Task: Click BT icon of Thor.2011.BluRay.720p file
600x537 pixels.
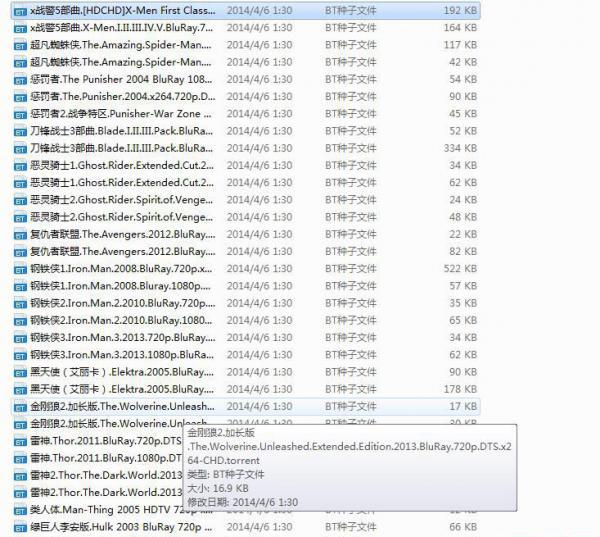Action: click(x=20, y=442)
